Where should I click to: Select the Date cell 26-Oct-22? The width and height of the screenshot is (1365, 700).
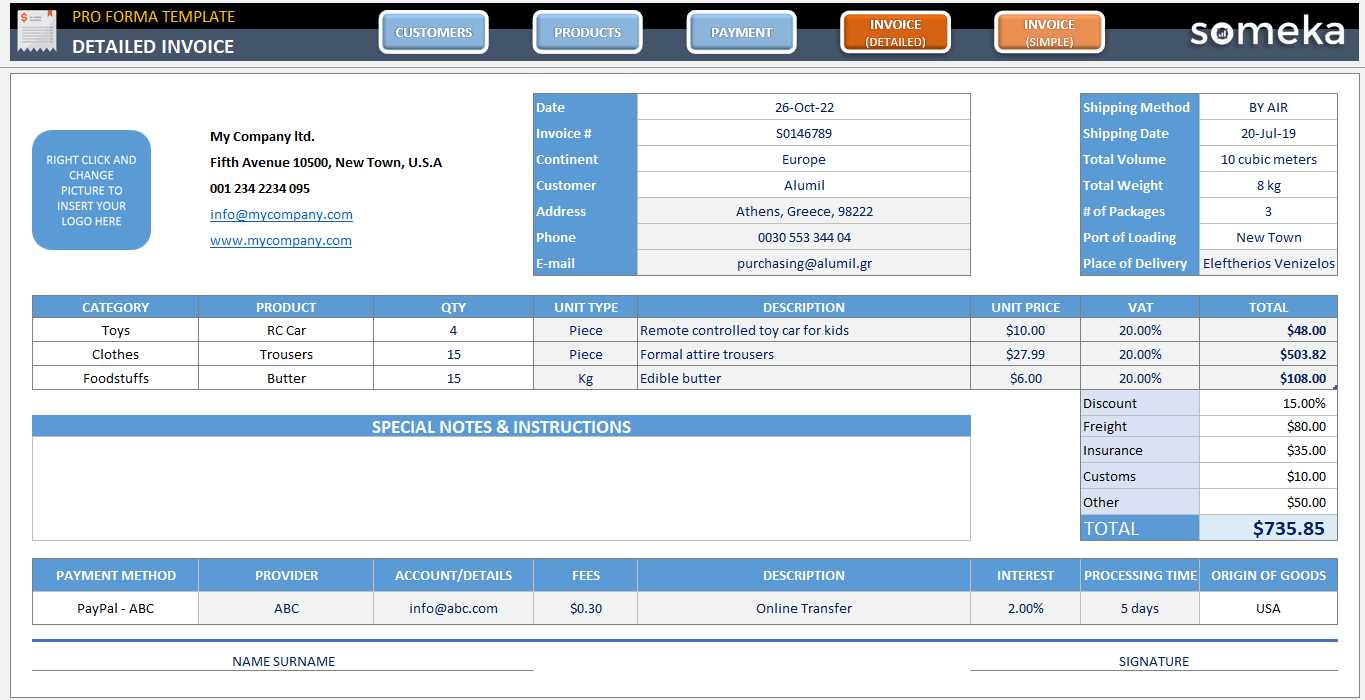click(x=804, y=107)
